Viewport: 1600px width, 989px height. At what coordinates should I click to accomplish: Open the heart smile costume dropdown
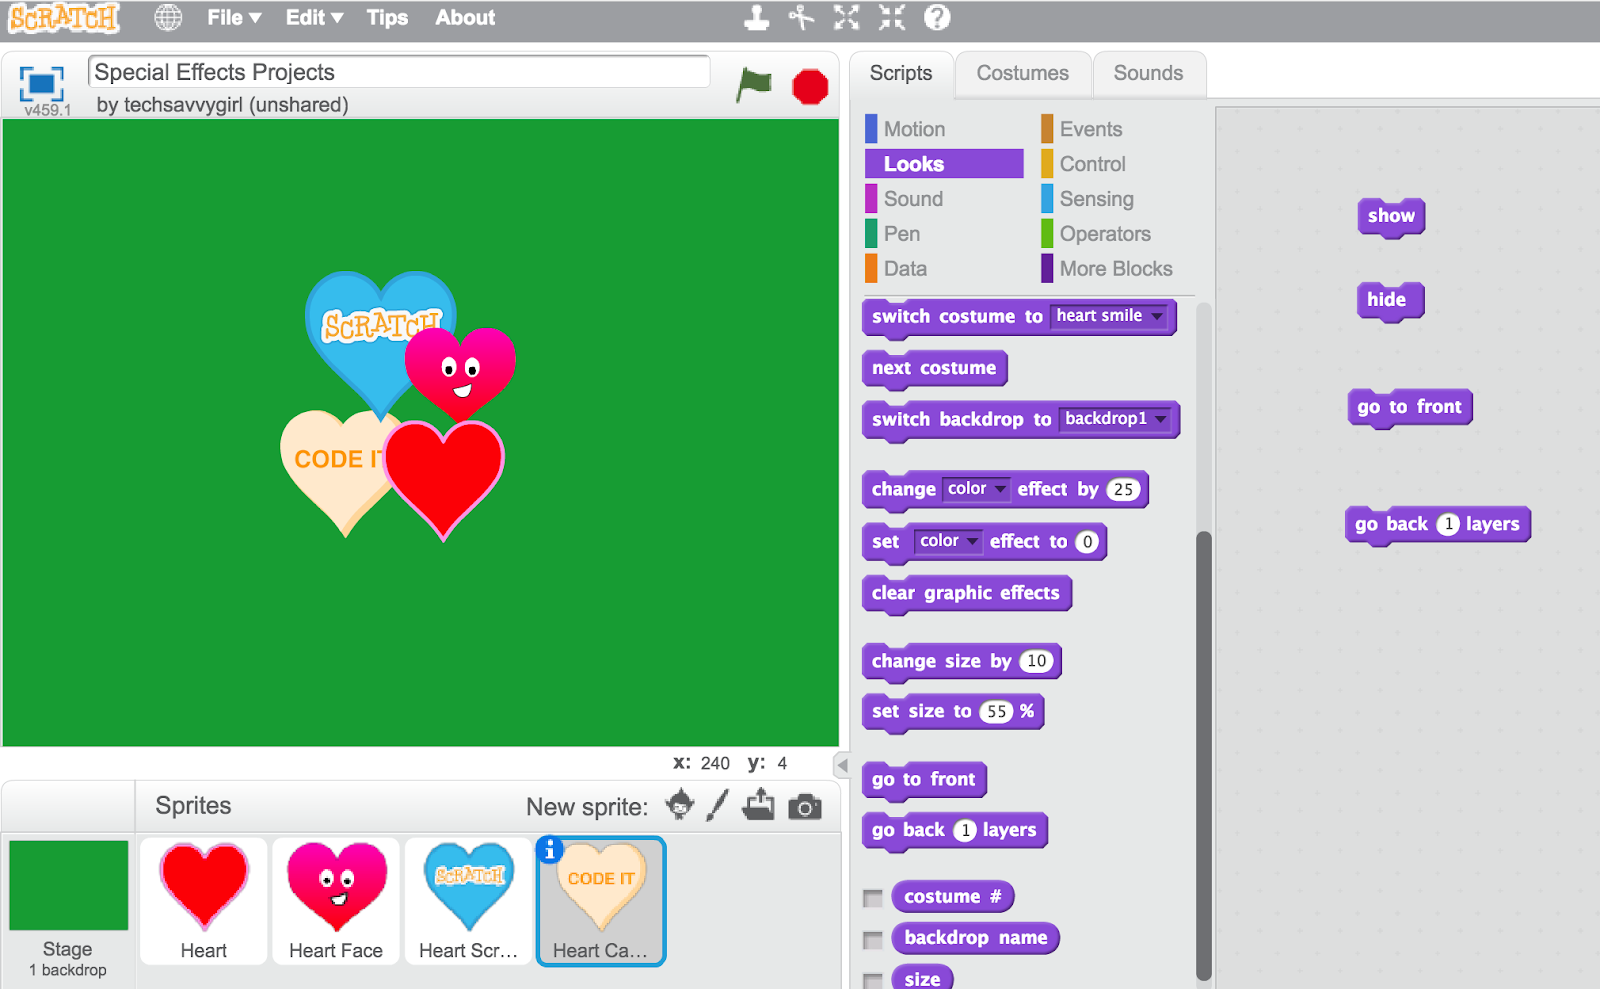click(1109, 316)
